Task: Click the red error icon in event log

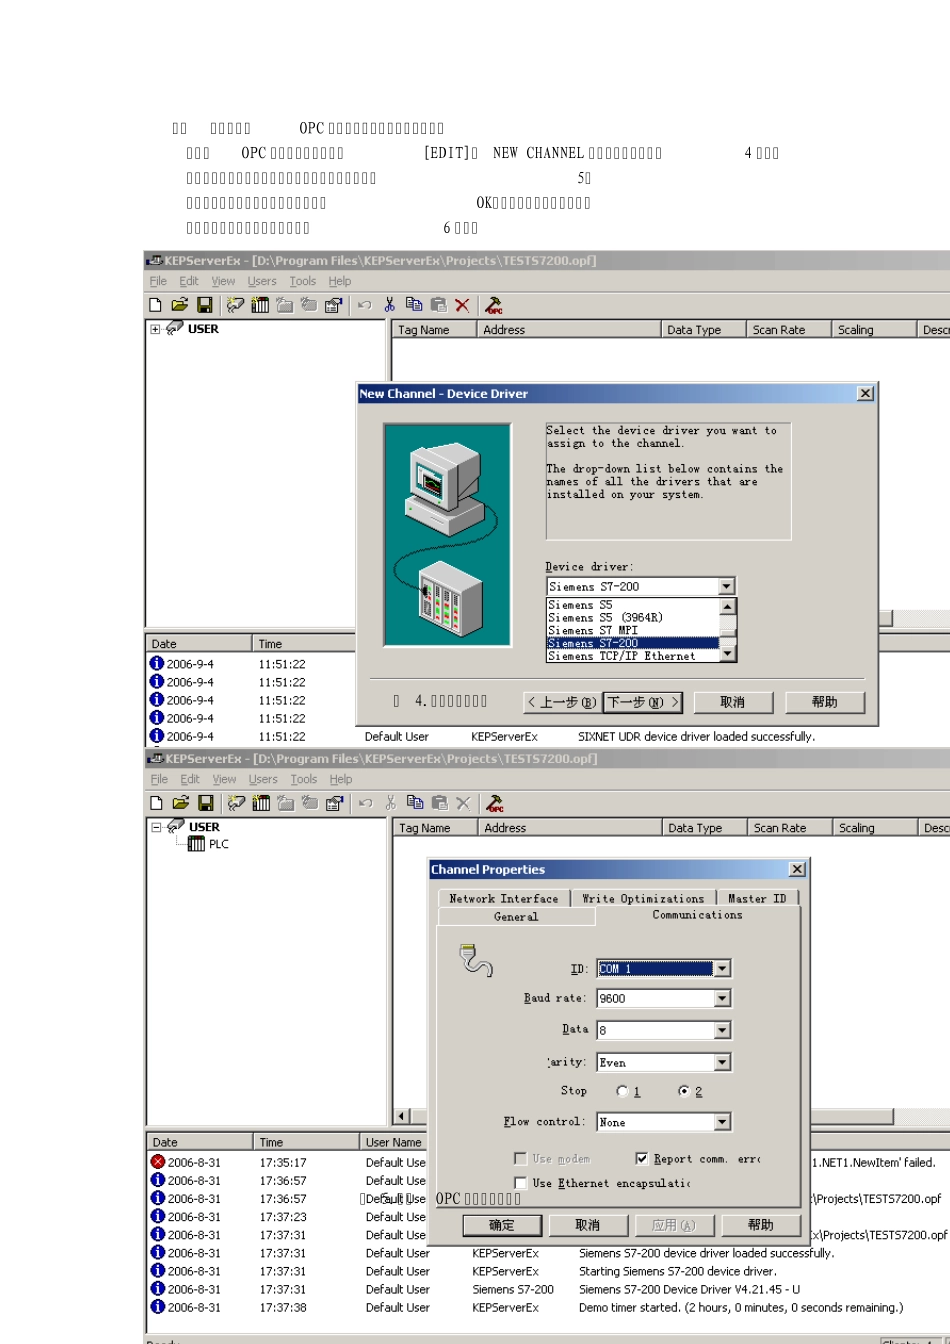Action: 157,1162
